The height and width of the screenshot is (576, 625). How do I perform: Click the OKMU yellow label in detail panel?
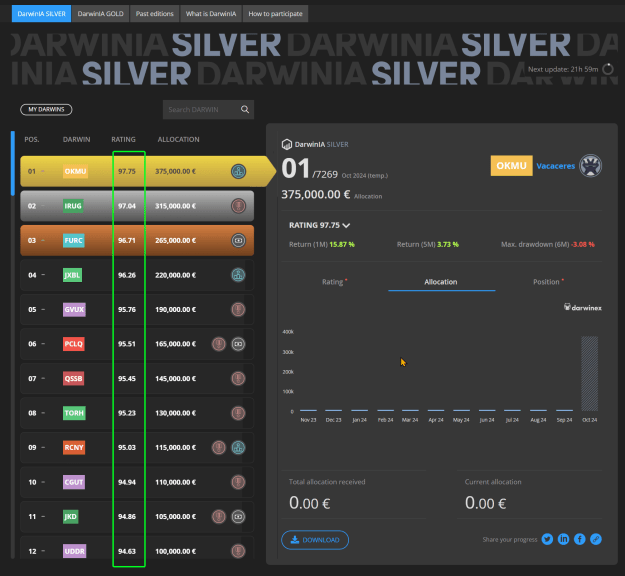click(511, 165)
